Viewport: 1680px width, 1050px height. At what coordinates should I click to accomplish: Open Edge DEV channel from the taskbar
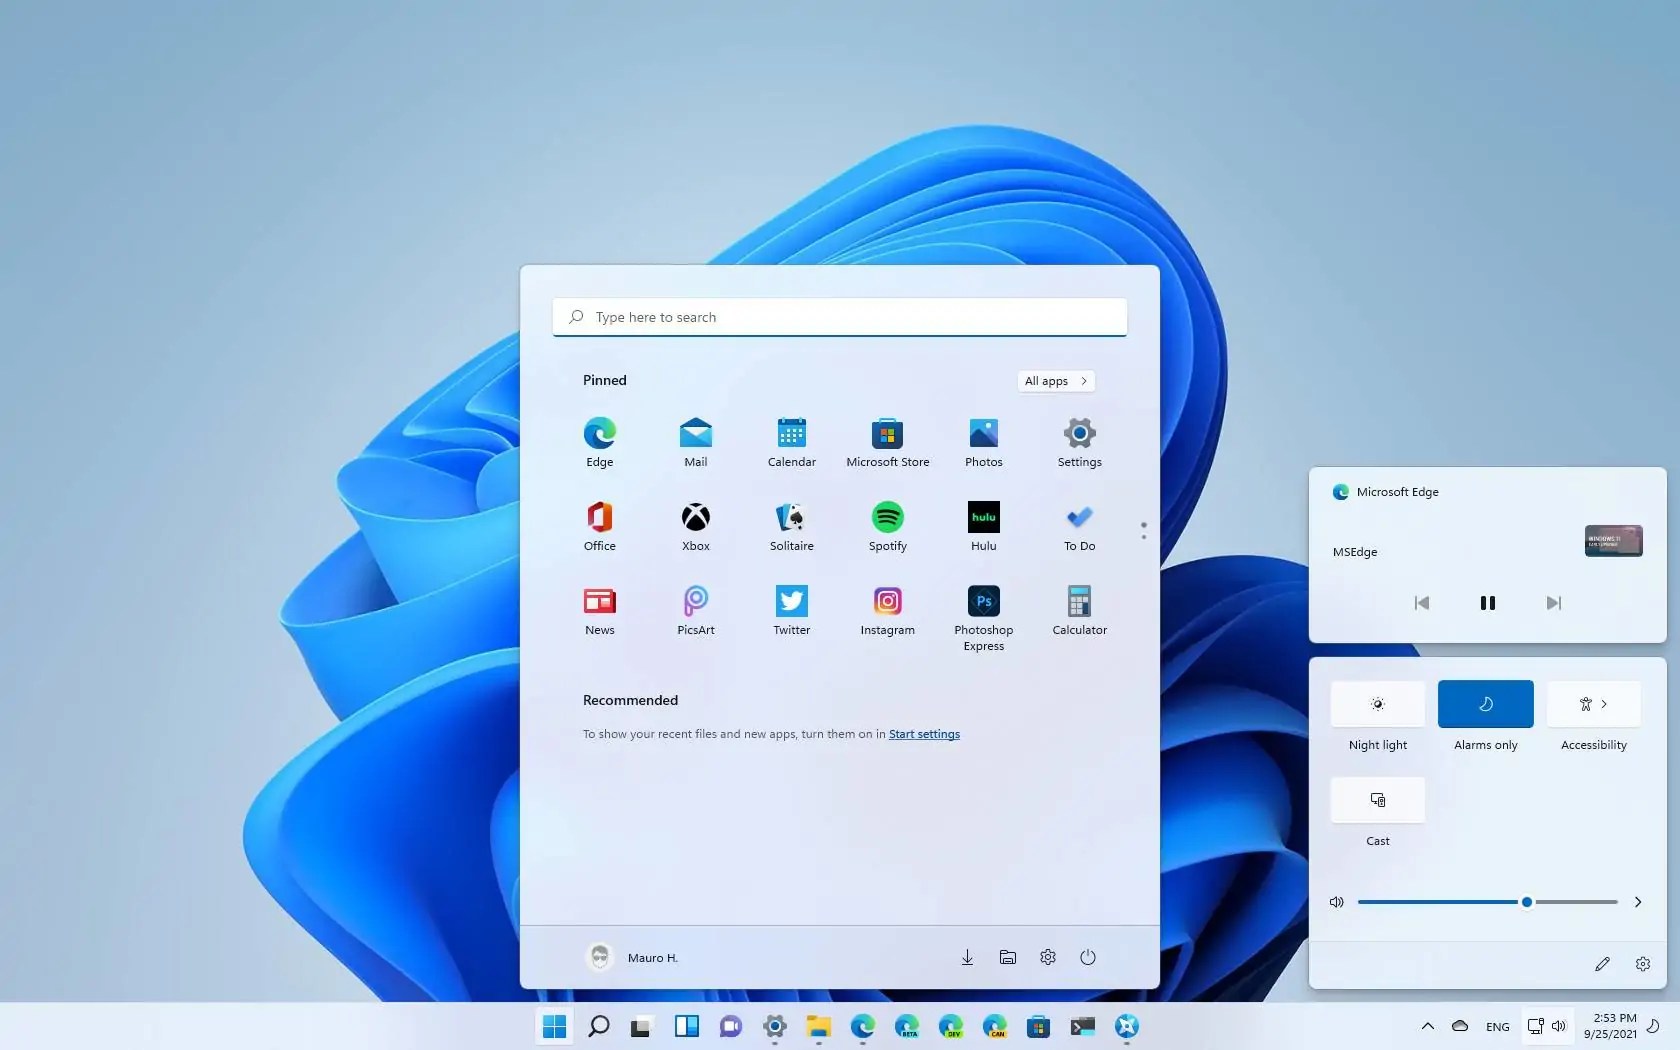(951, 1026)
